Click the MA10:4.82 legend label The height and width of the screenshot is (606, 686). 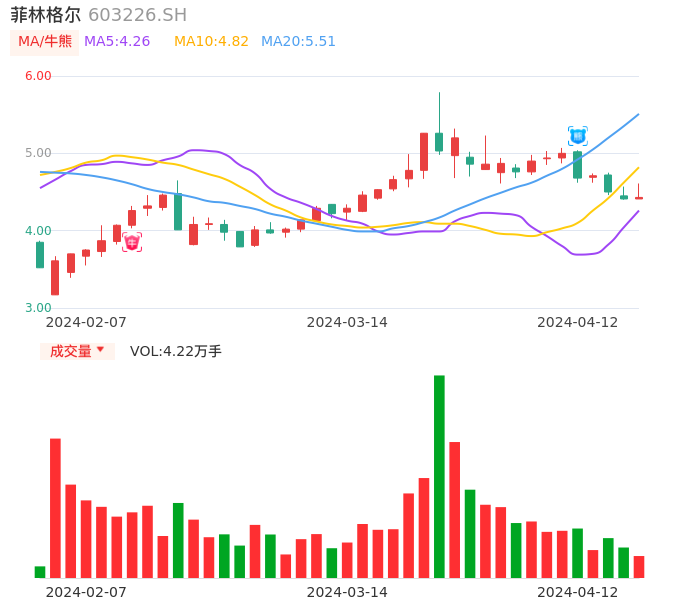pos(211,42)
